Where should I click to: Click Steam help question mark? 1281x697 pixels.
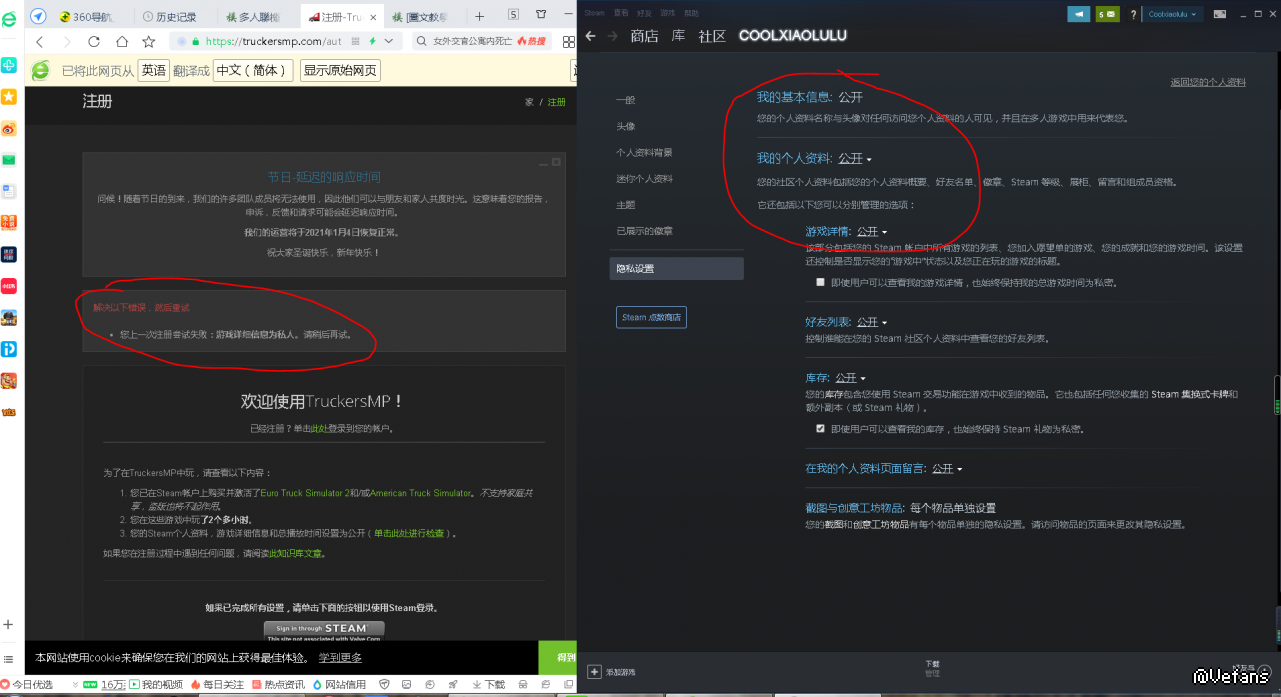(1133, 14)
